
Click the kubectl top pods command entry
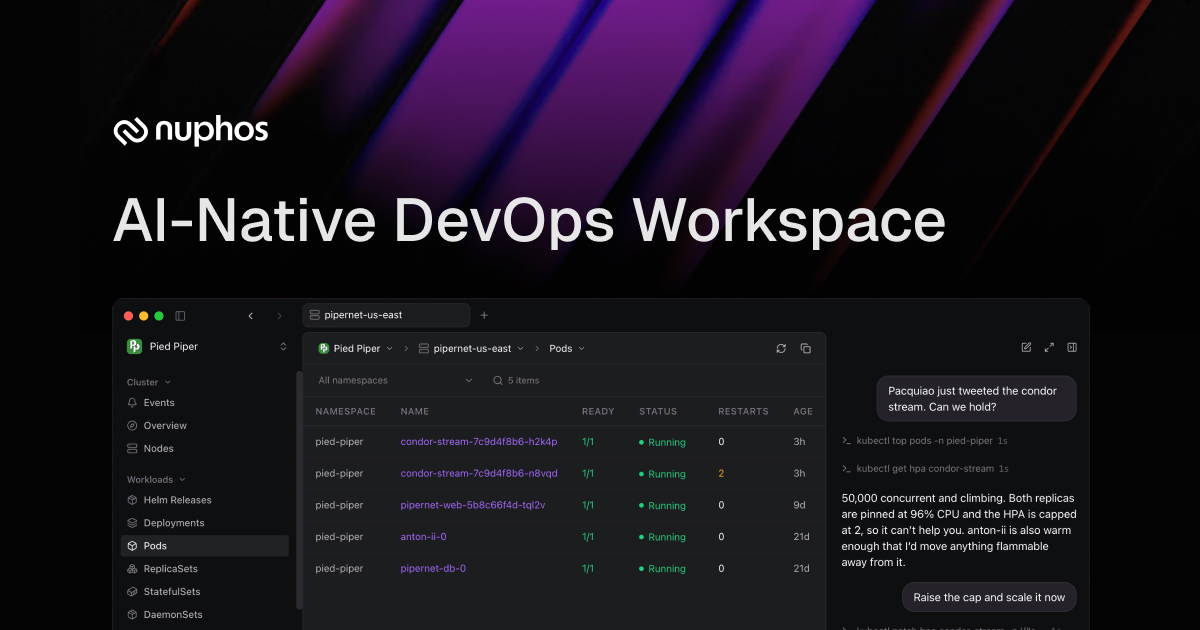925,441
